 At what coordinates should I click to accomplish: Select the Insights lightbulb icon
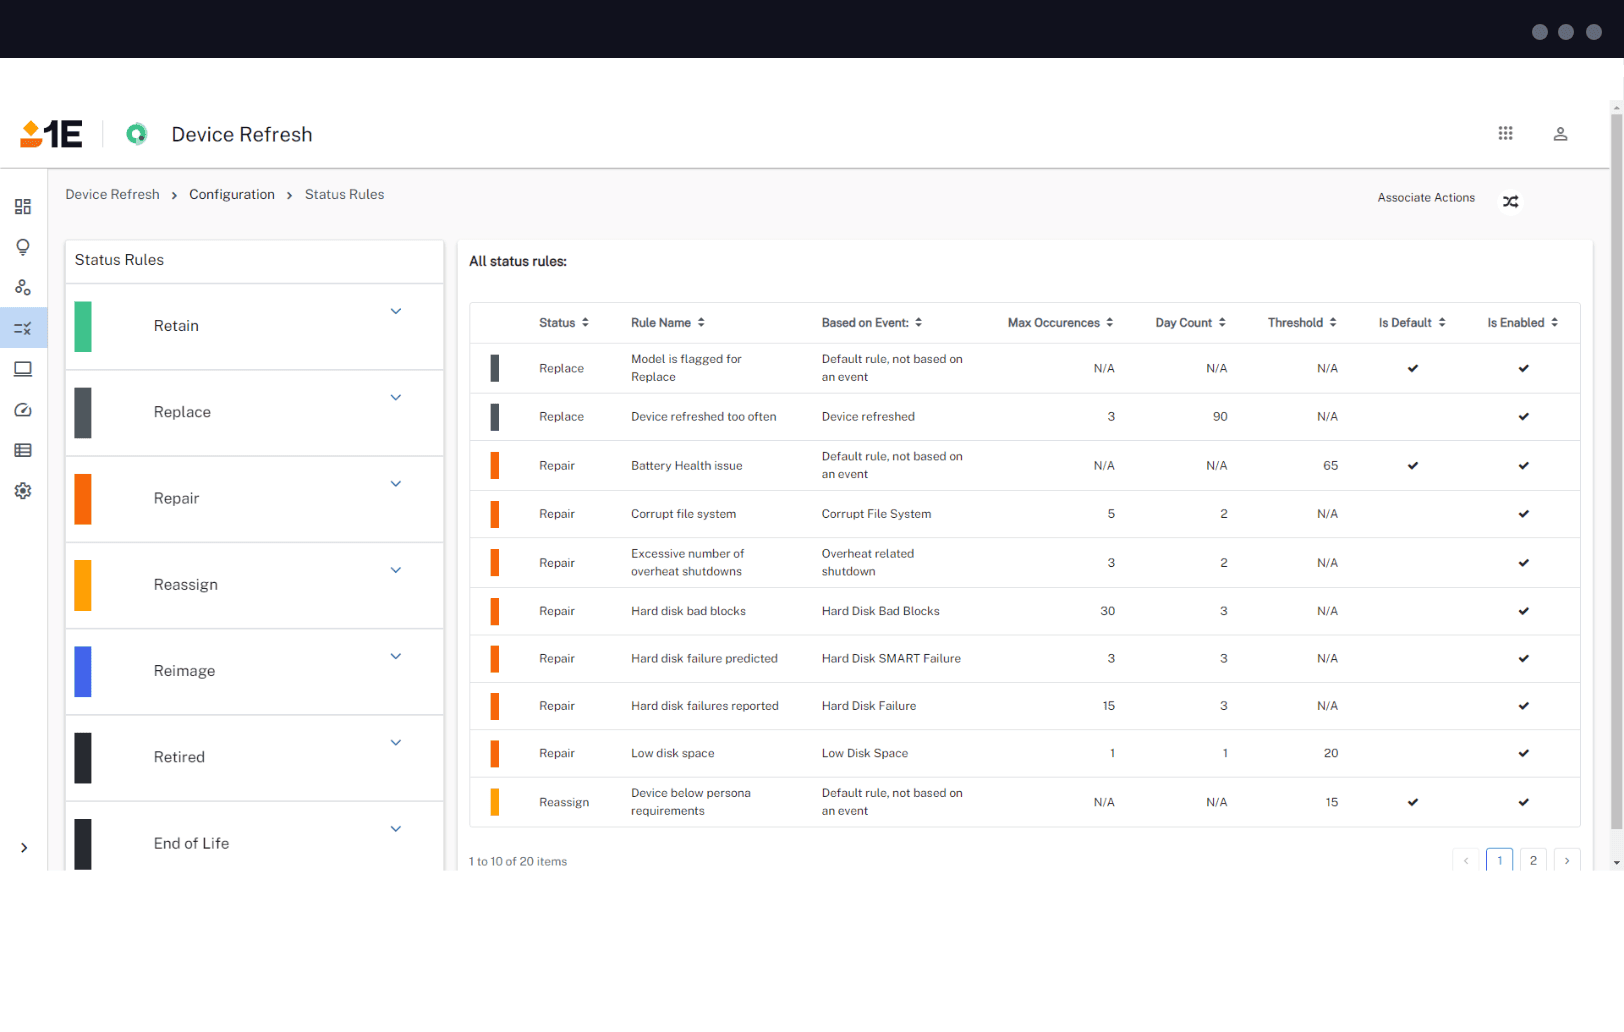click(23, 247)
